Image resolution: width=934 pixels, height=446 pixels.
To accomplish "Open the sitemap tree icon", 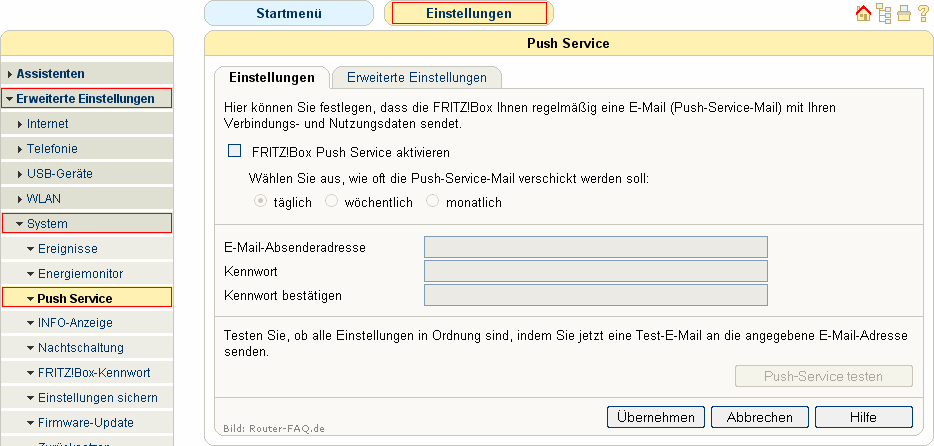I will click(884, 14).
